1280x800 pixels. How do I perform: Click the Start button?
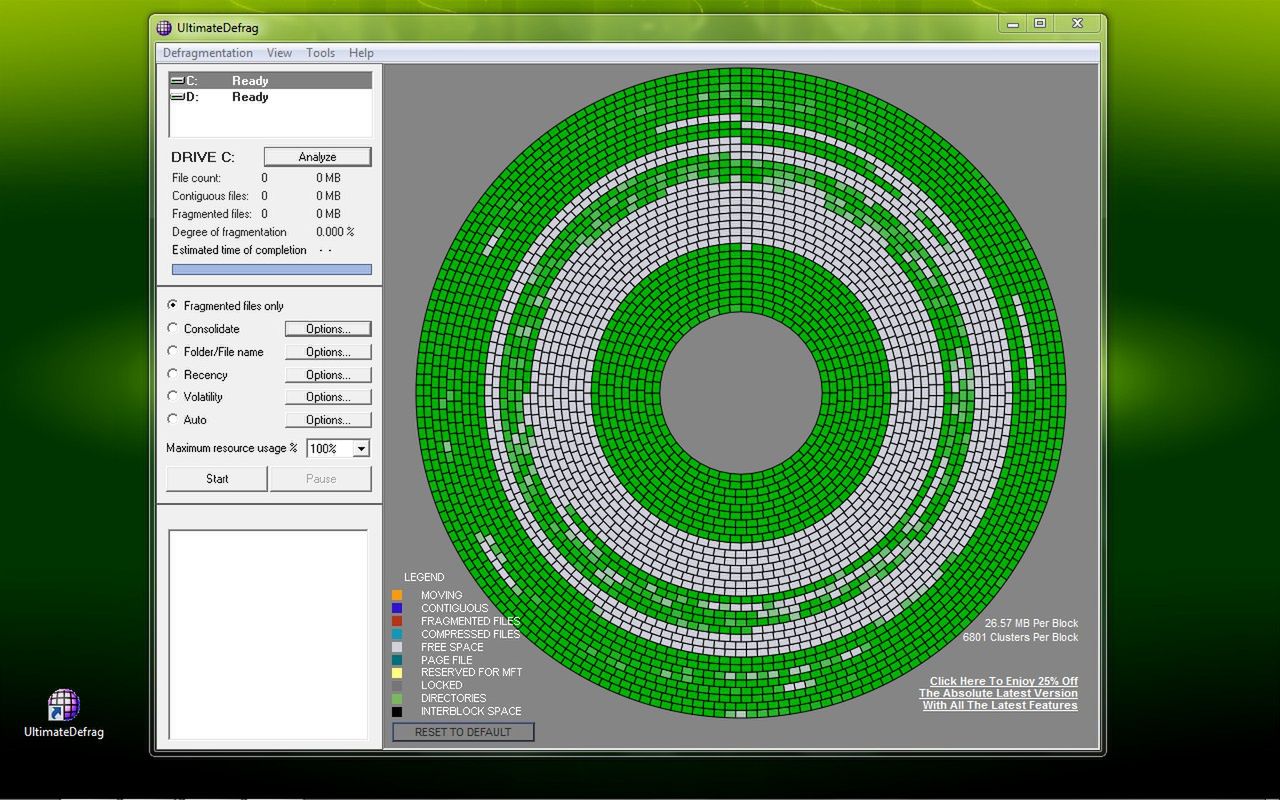tap(217, 479)
